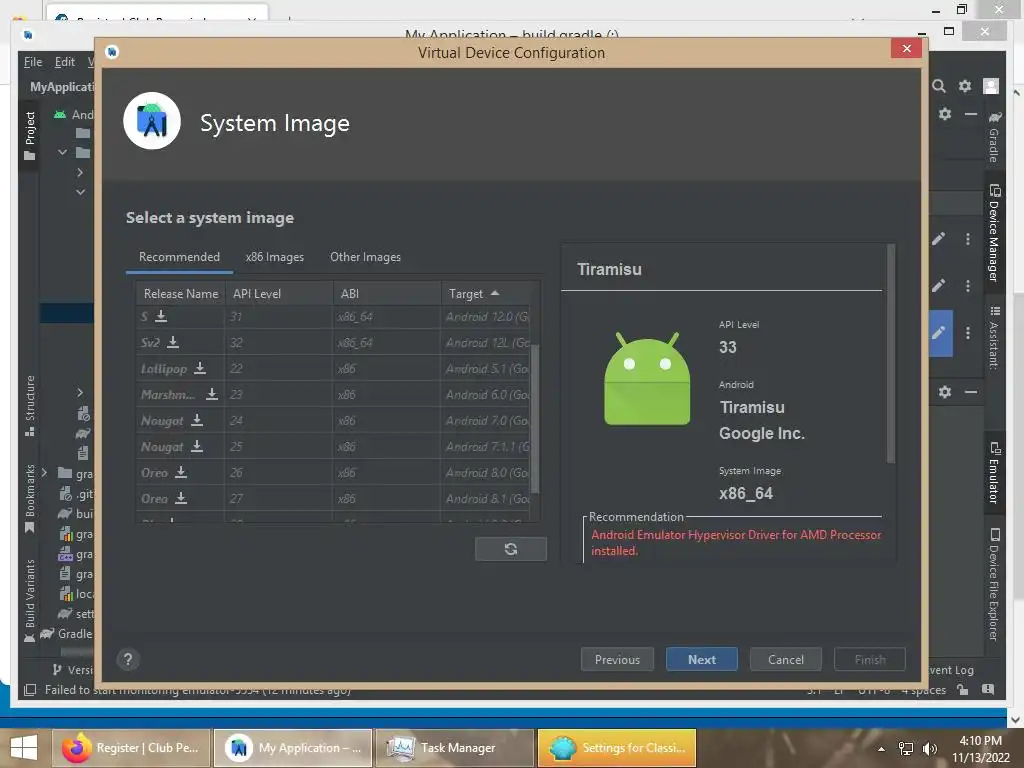Viewport: 1024px width, 768px height.
Task: Download the Nougat API 25 image
Action: coord(197,446)
